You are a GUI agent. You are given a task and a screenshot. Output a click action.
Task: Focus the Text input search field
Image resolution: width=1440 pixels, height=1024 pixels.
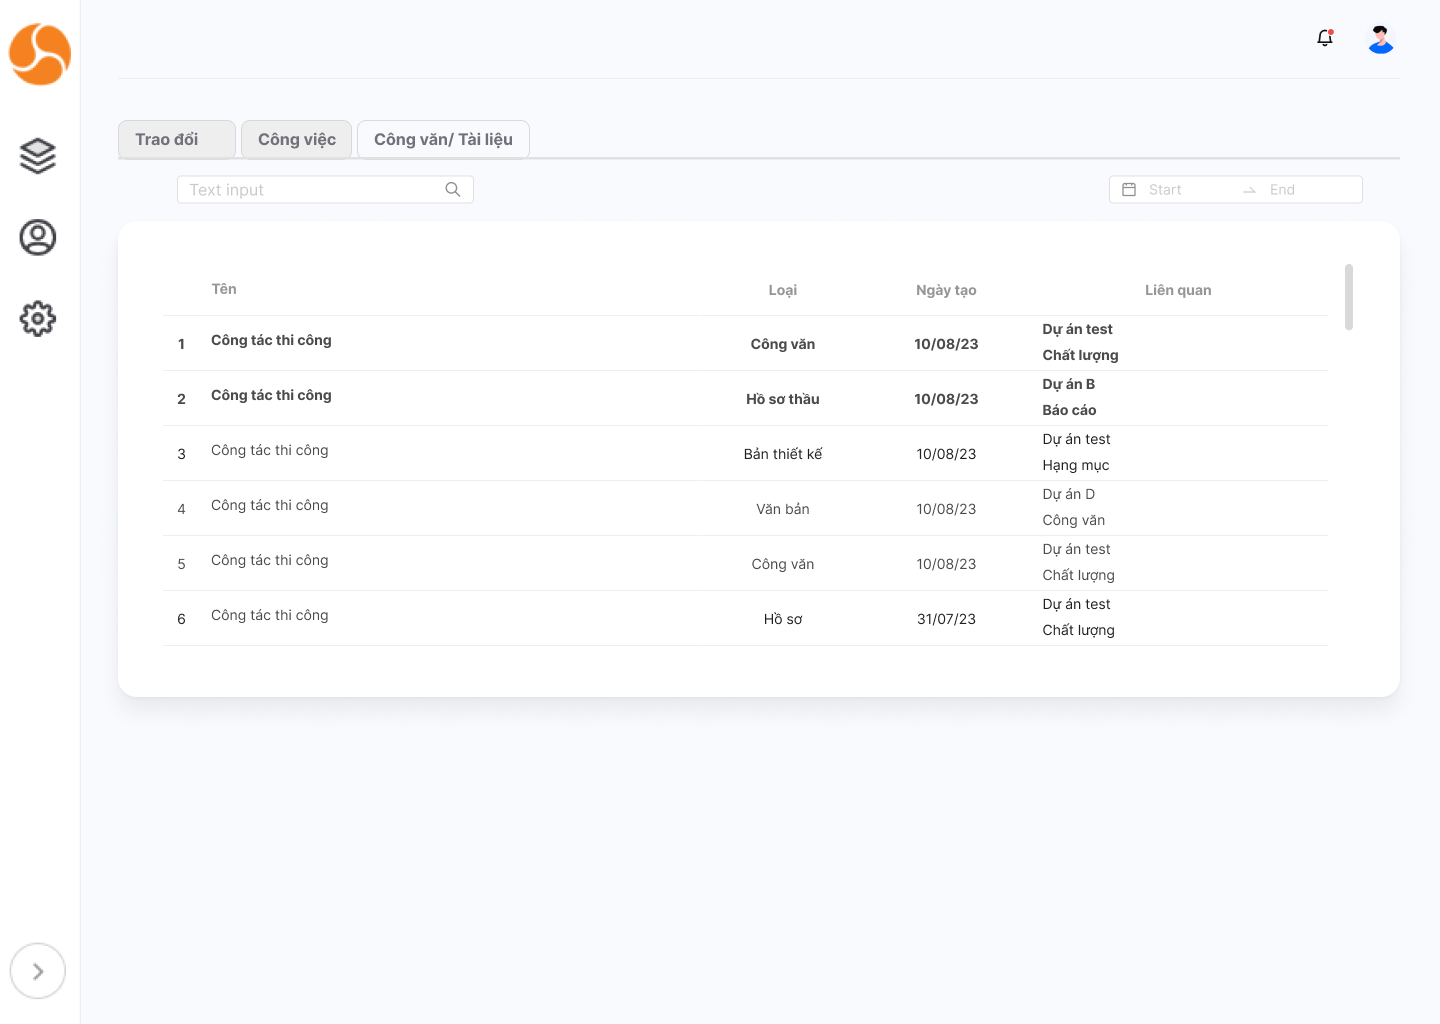pyautogui.click(x=325, y=190)
